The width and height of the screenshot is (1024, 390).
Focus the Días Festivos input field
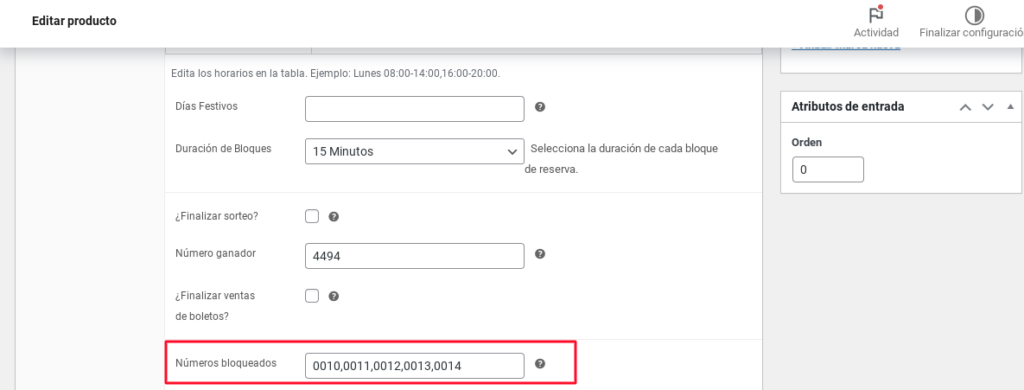pos(415,109)
